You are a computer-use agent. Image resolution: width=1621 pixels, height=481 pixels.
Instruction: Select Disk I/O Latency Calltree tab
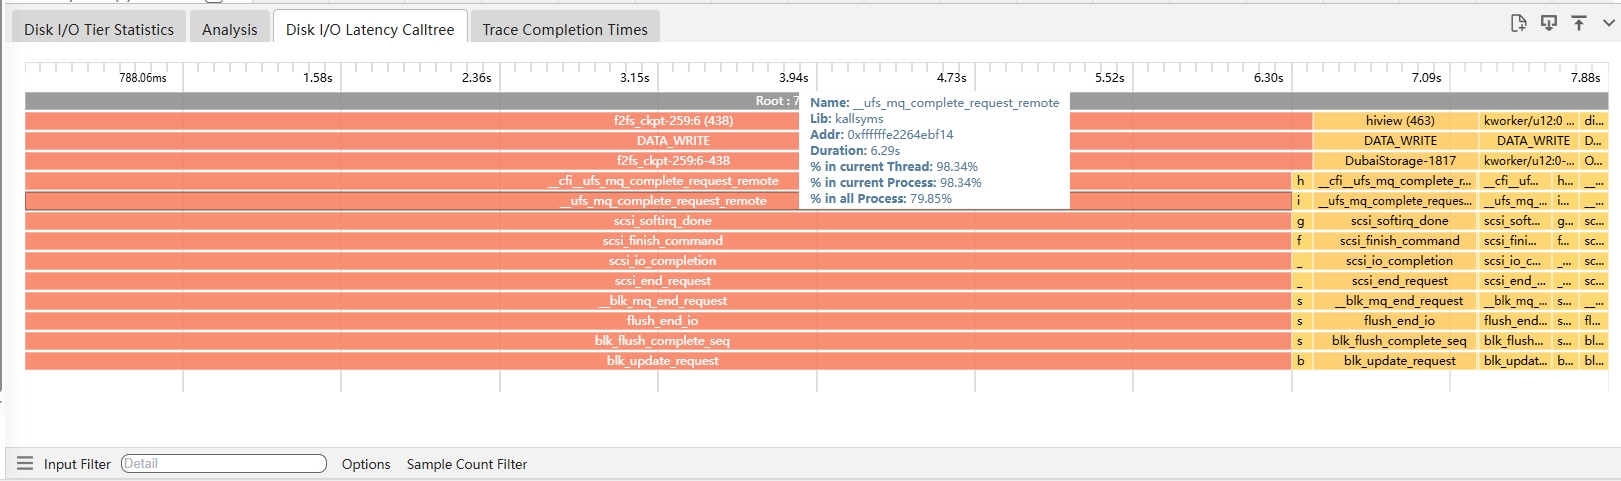(x=370, y=29)
